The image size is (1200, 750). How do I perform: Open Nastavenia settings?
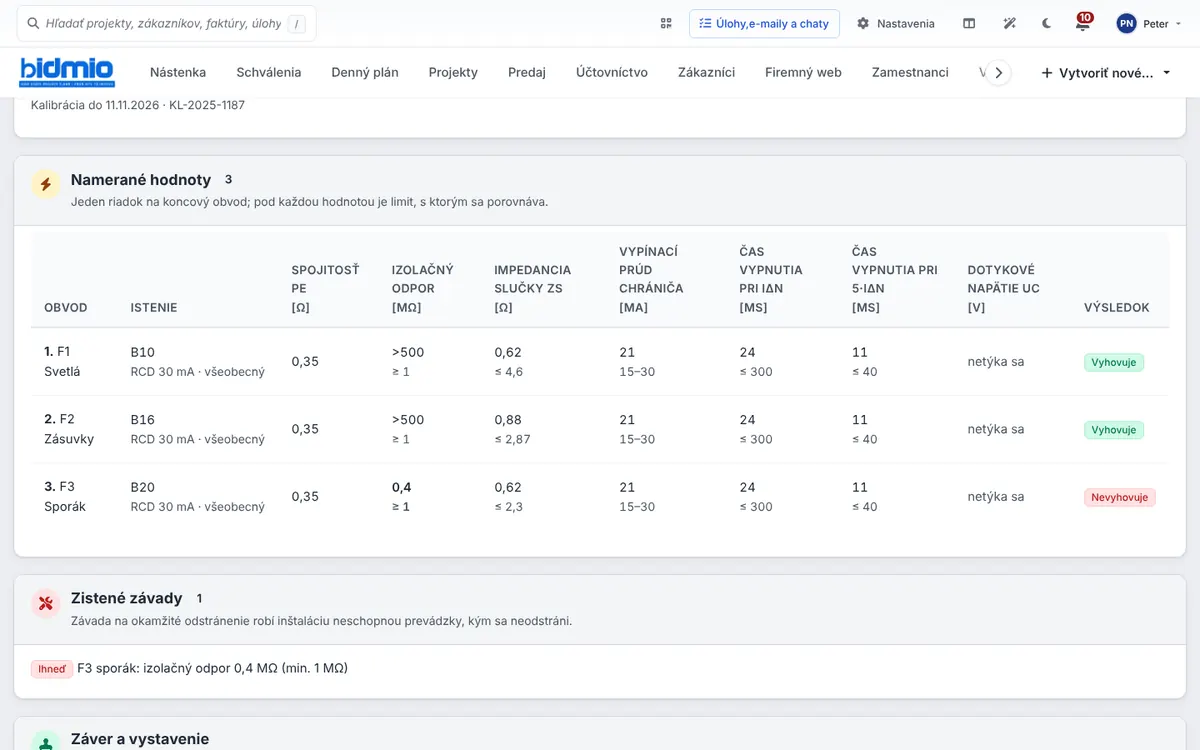click(x=896, y=23)
